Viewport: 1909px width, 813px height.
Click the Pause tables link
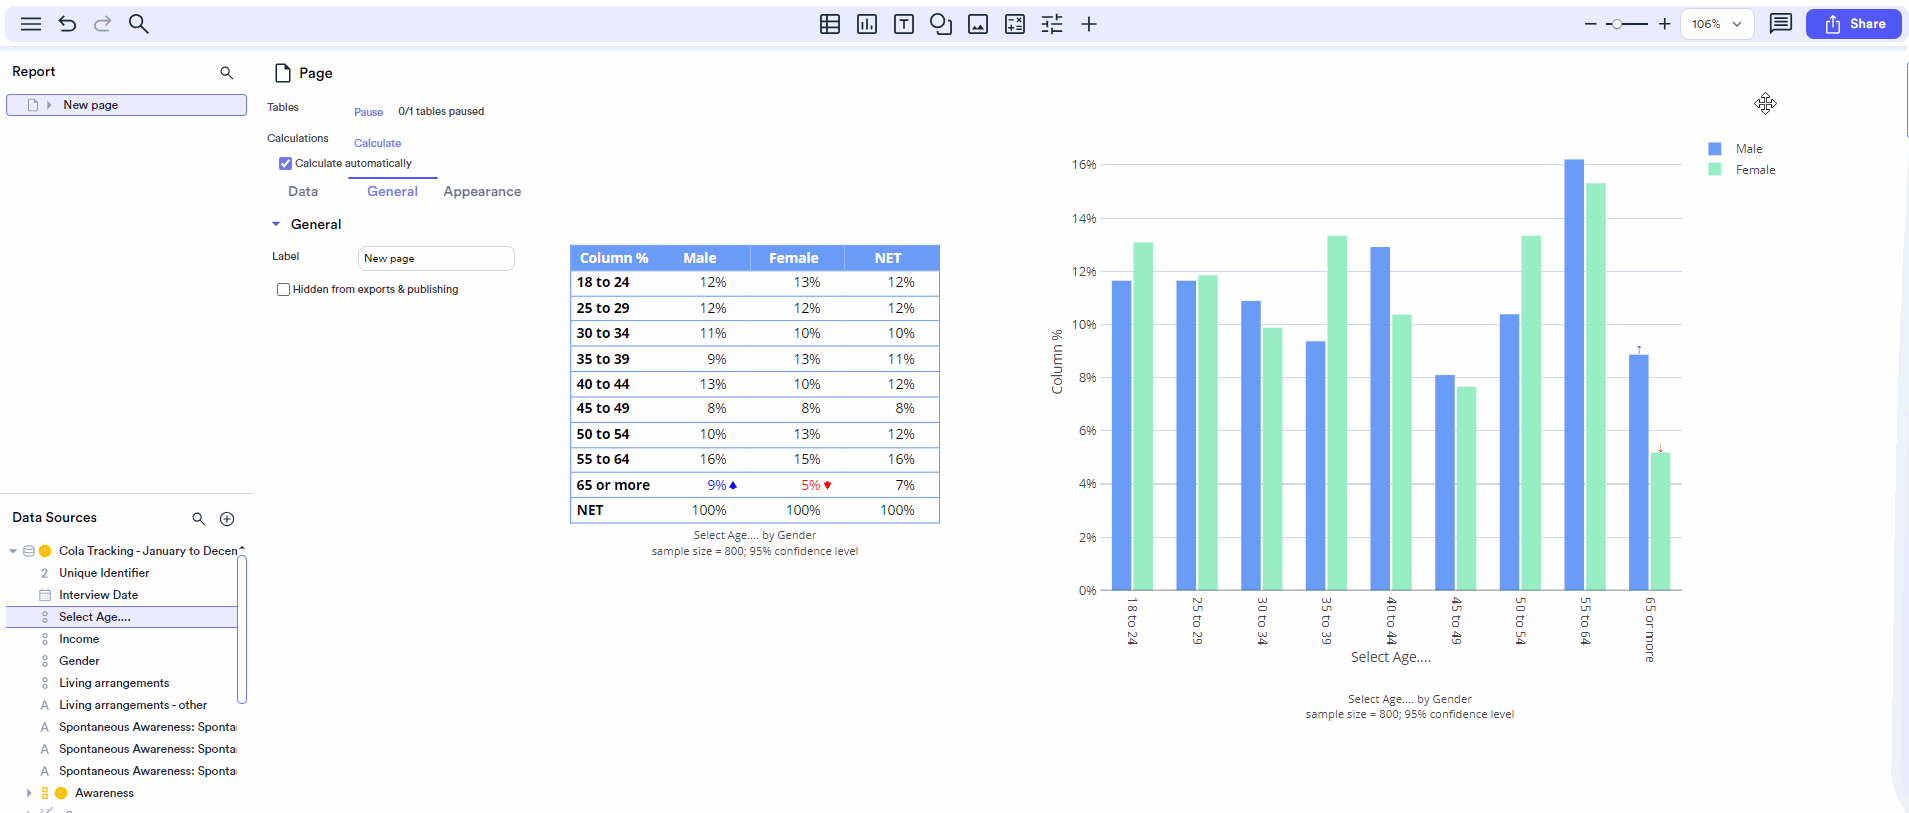368,112
